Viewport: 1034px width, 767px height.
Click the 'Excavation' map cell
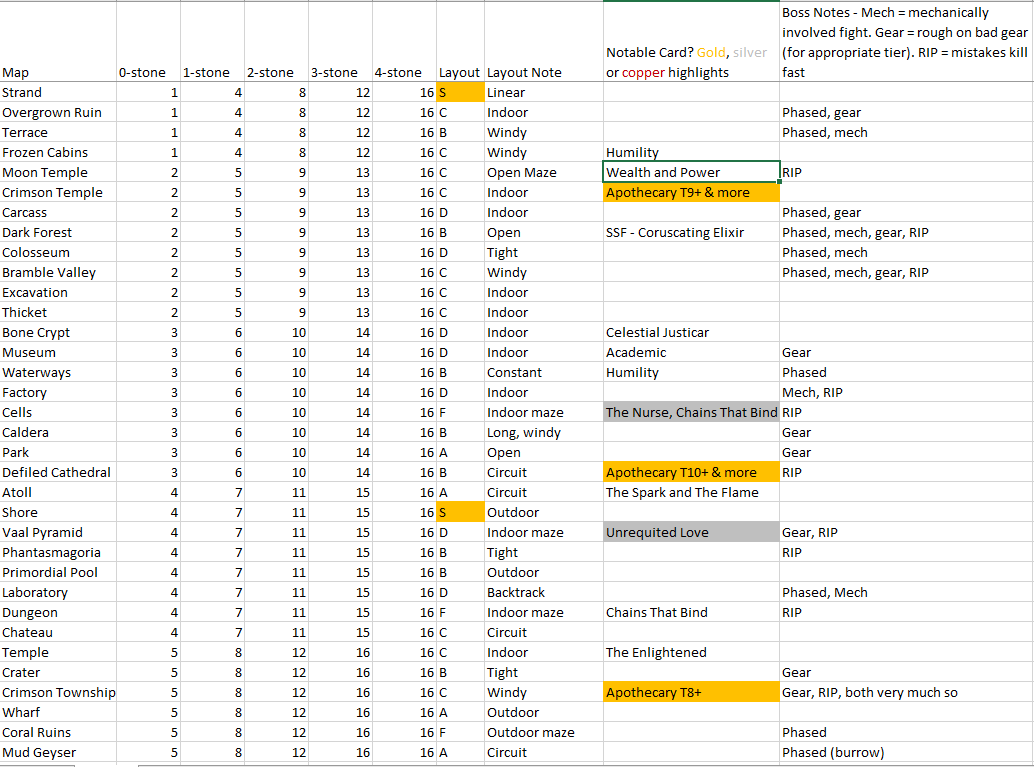[x=58, y=292]
